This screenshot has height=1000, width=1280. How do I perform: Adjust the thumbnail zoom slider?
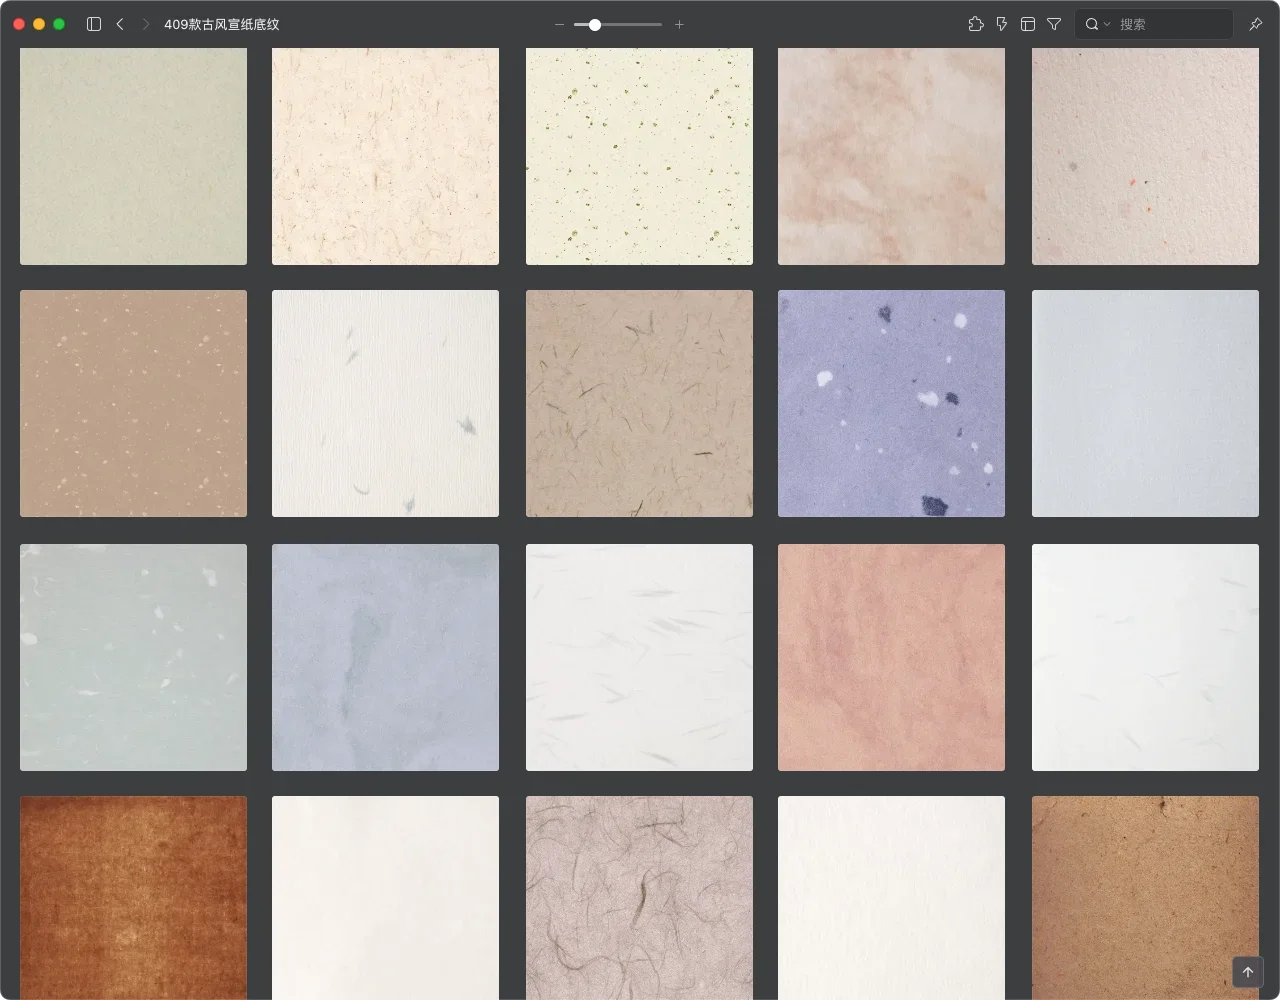tap(618, 24)
